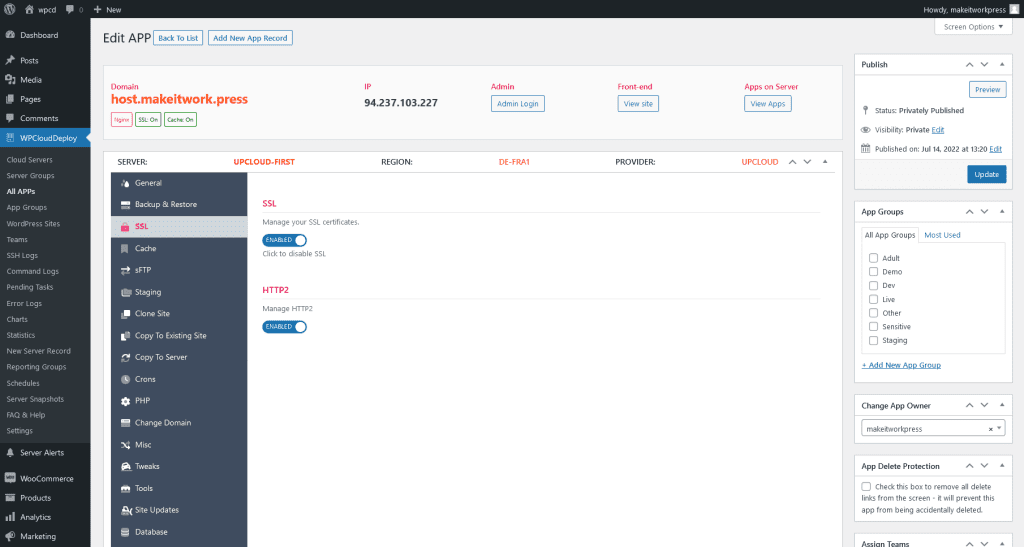Viewport: 1024px width, 547px height.
Task: Collapse the Change App Owner panel
Action: click(x=1002, y=405)
